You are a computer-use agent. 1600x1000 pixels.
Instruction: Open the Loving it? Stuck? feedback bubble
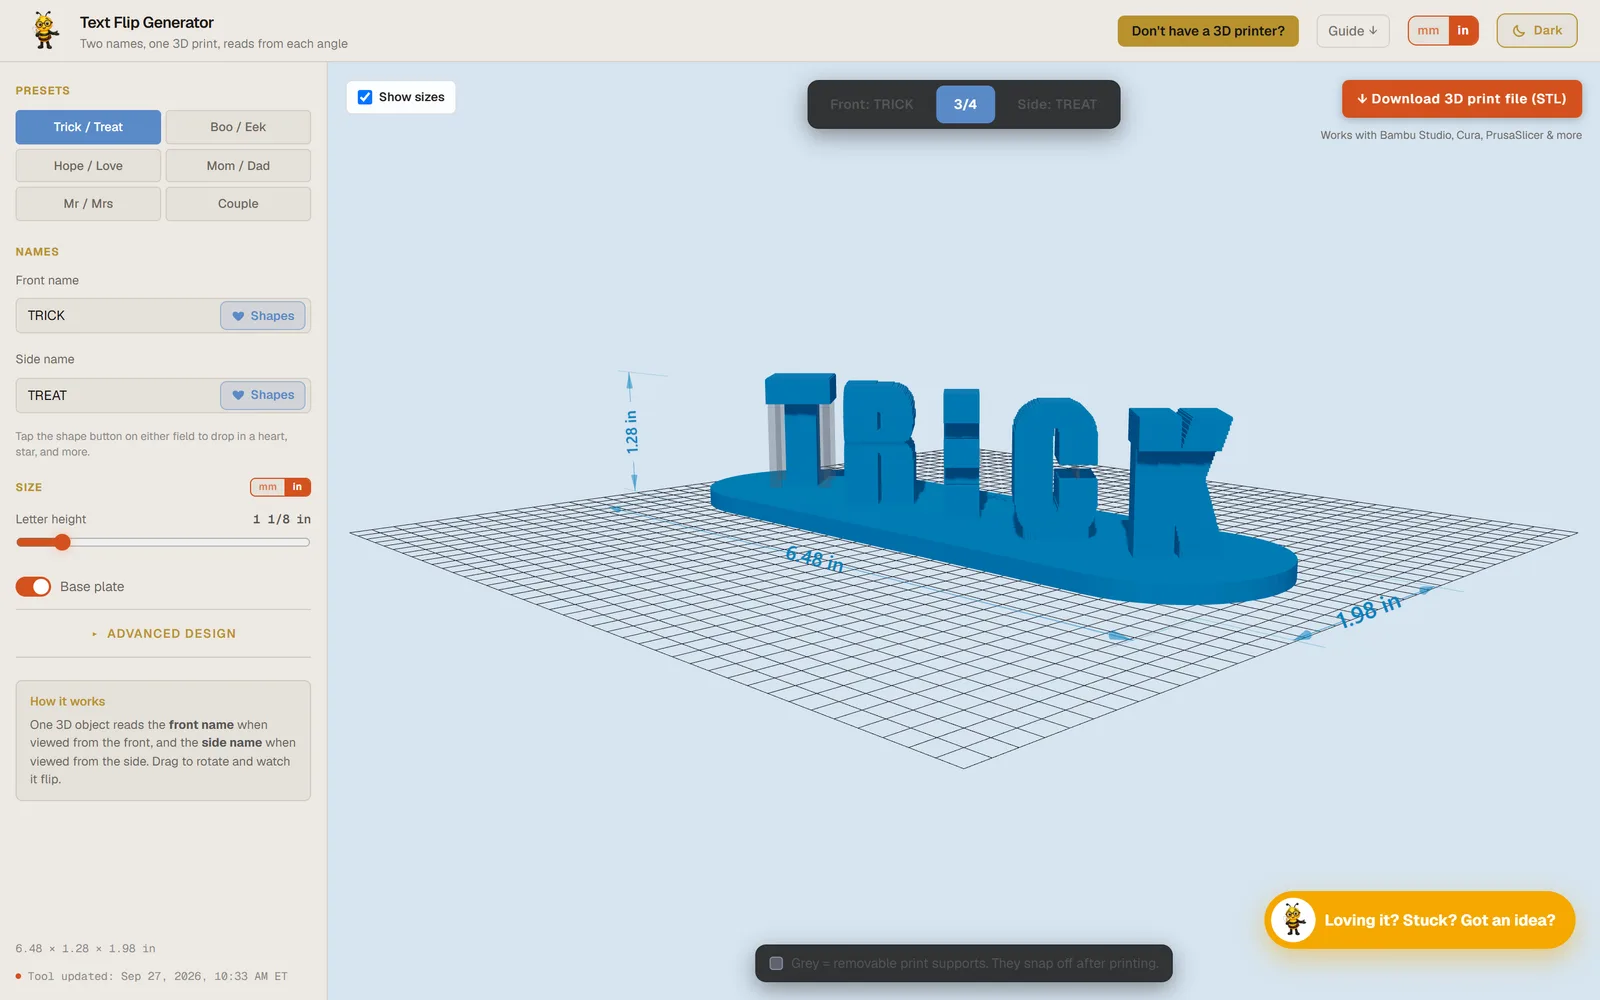[x=1420, y=920]
